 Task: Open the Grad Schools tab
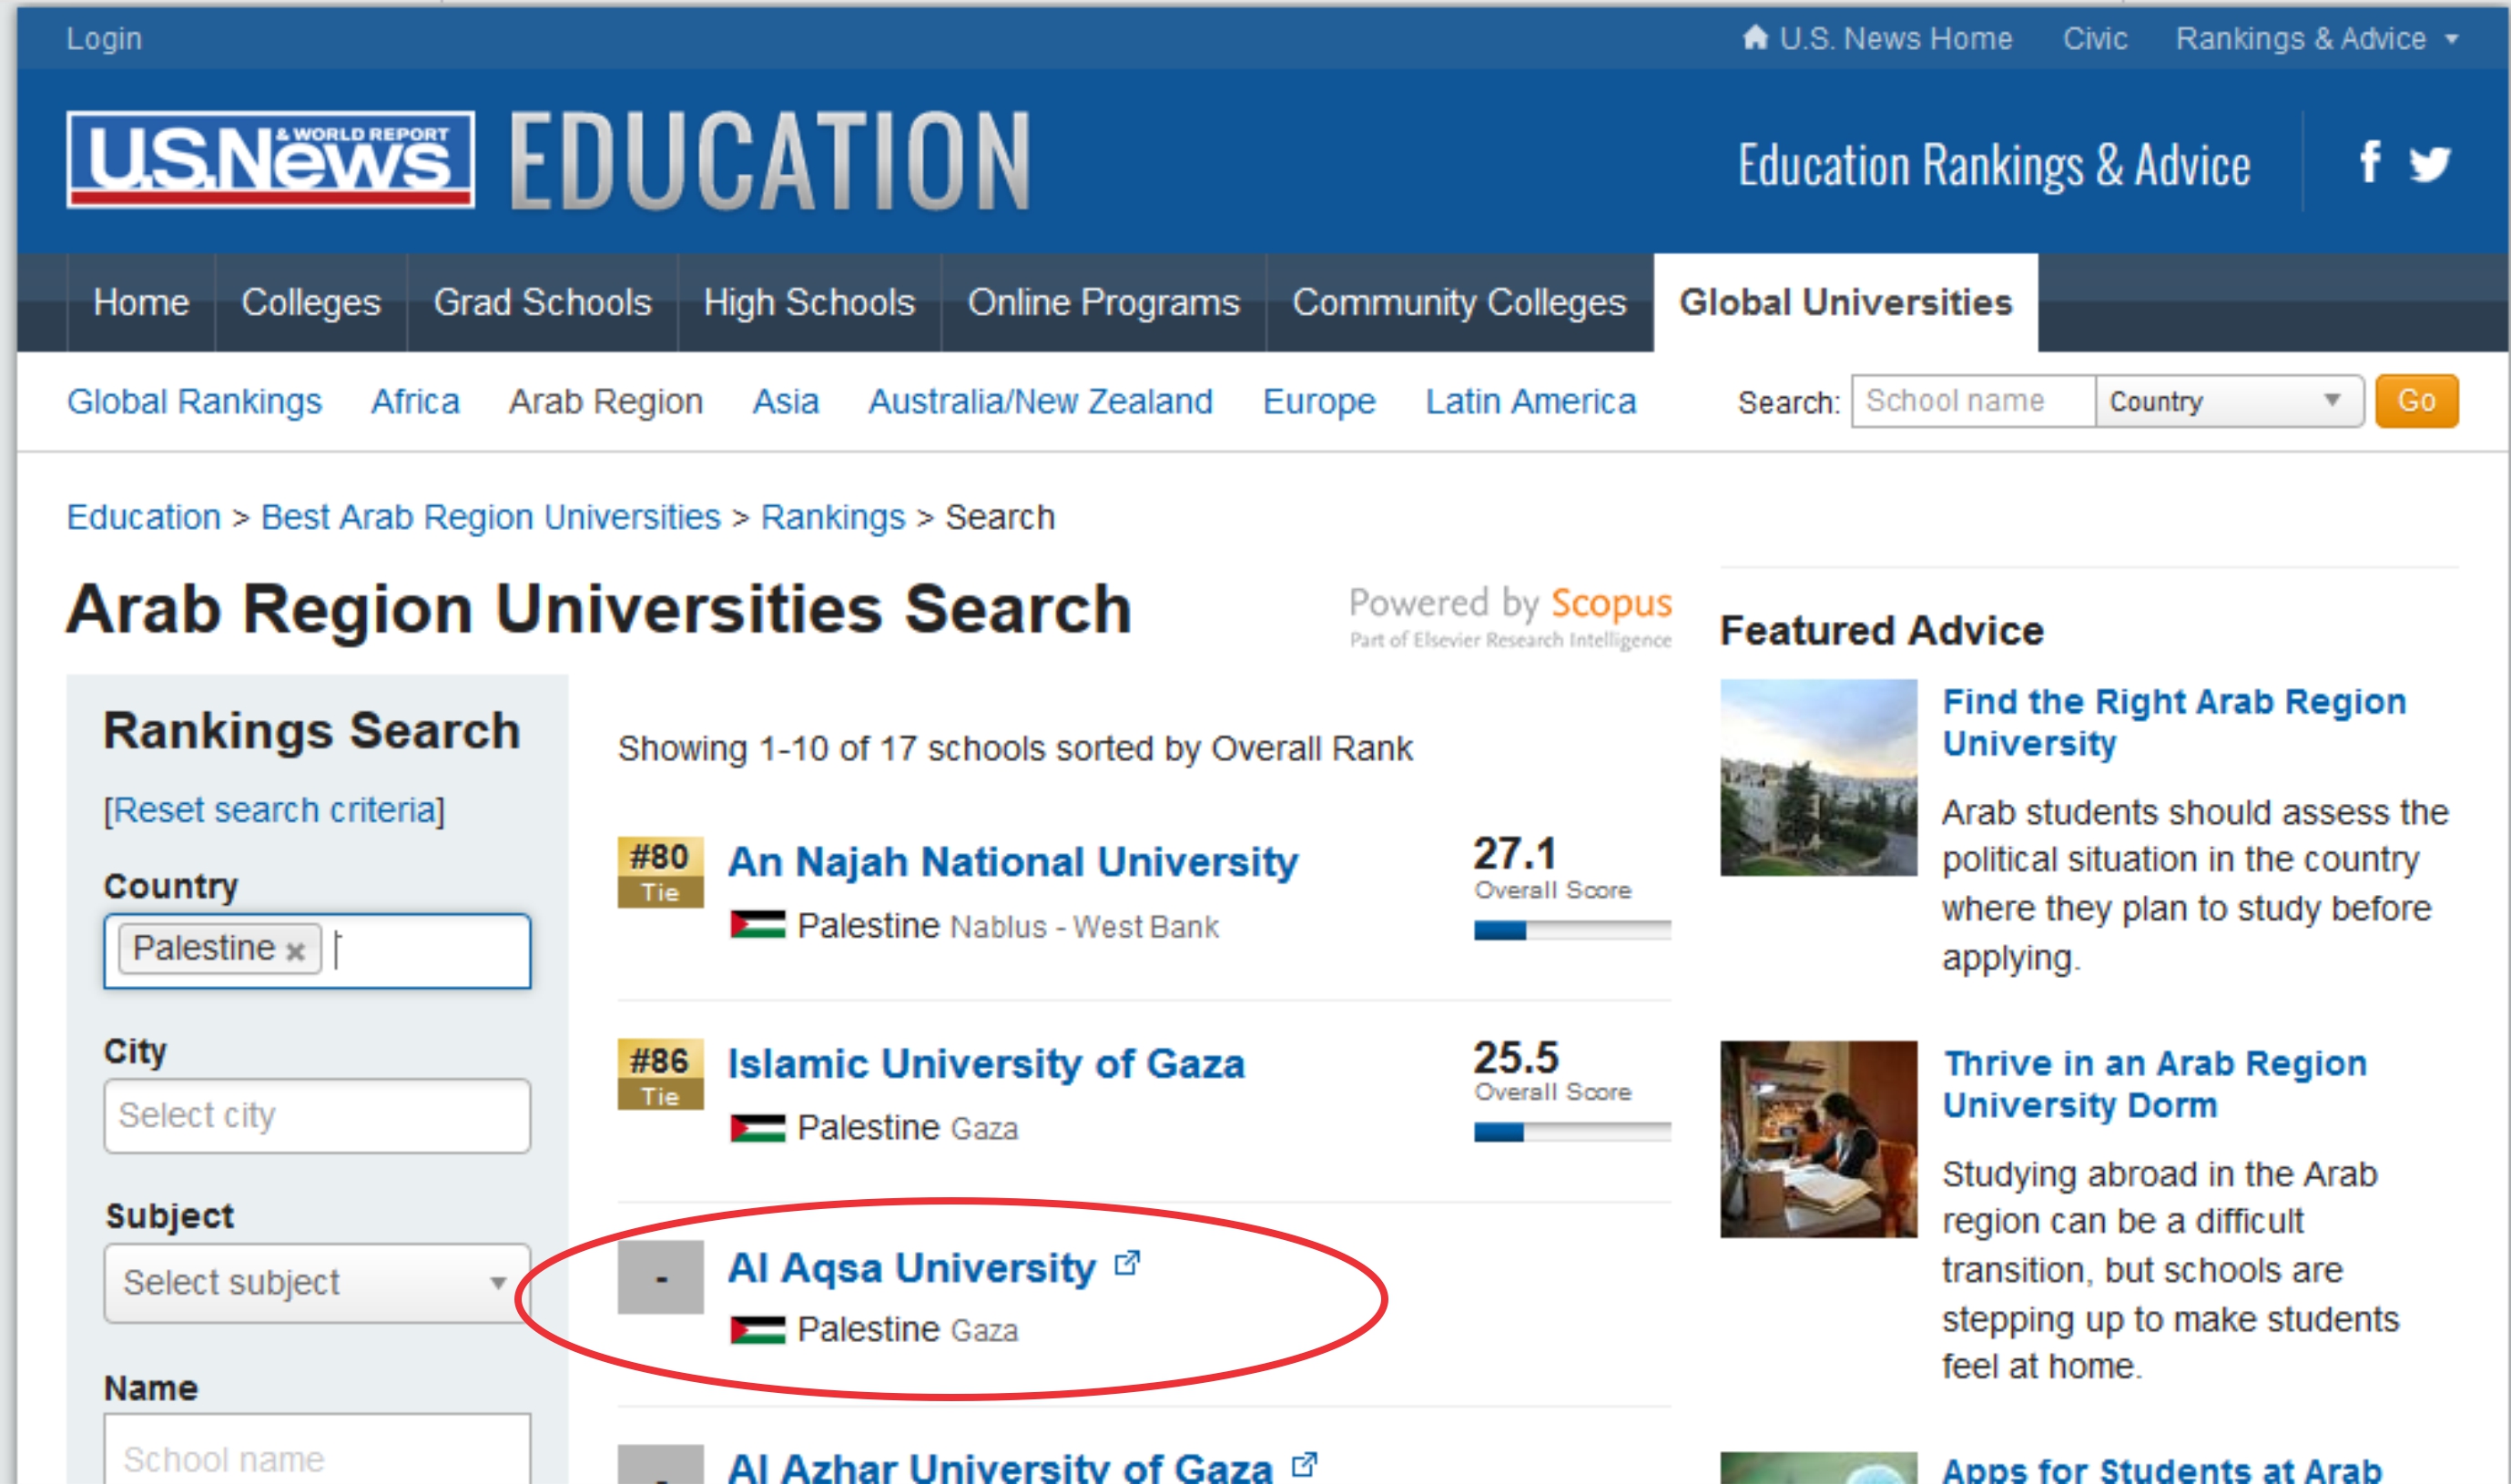point(542,303)
